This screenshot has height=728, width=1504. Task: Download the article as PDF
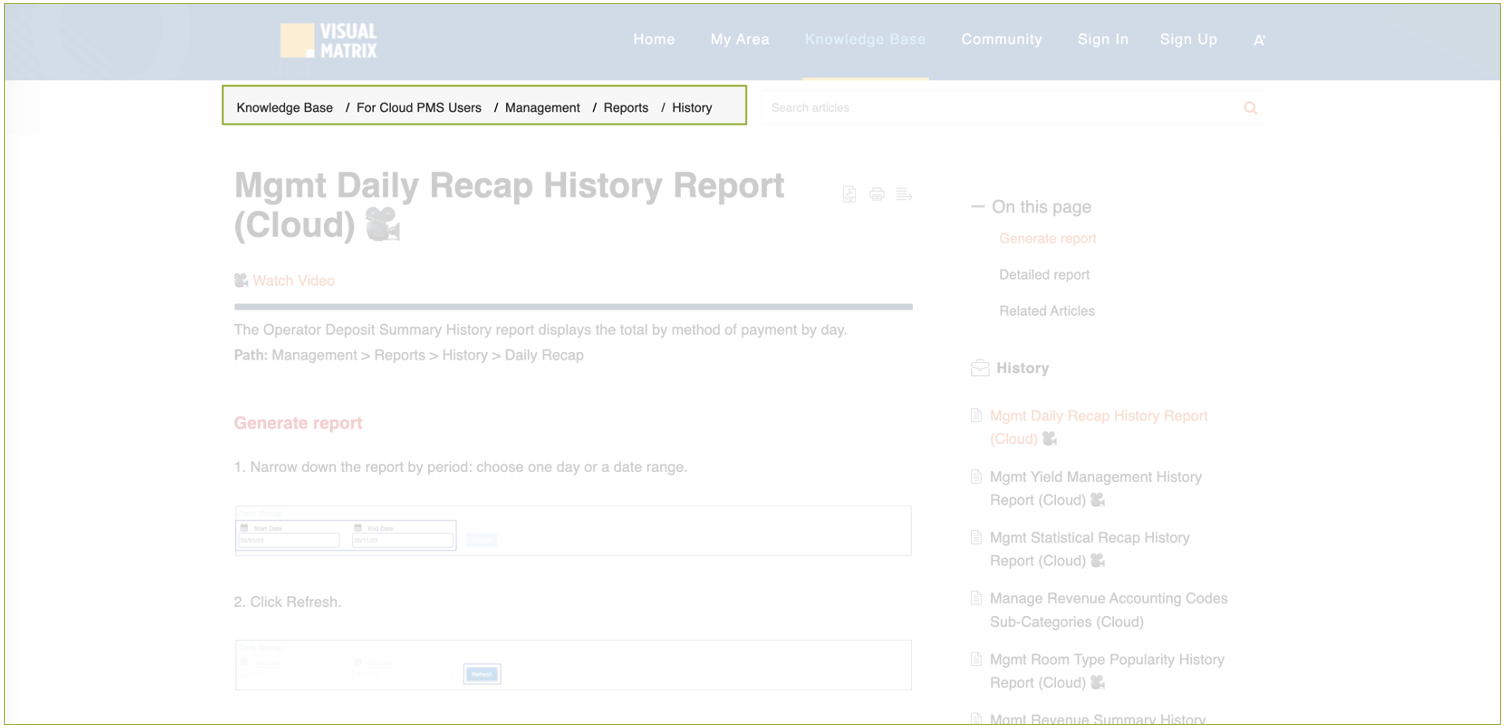click(849, 194)
